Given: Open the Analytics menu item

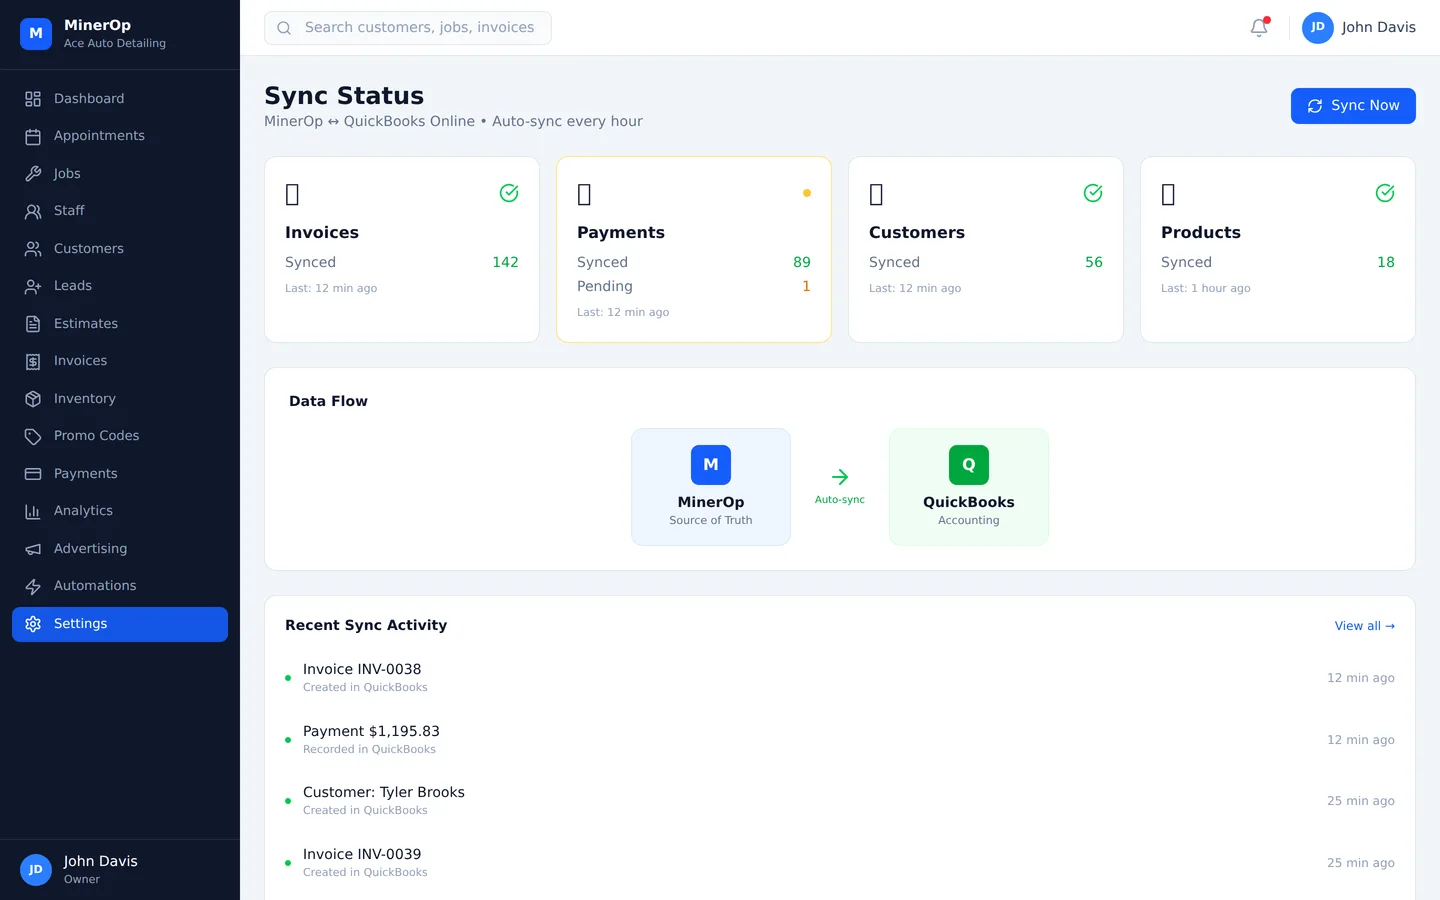Looking at the screenshot, I should 83,511.
